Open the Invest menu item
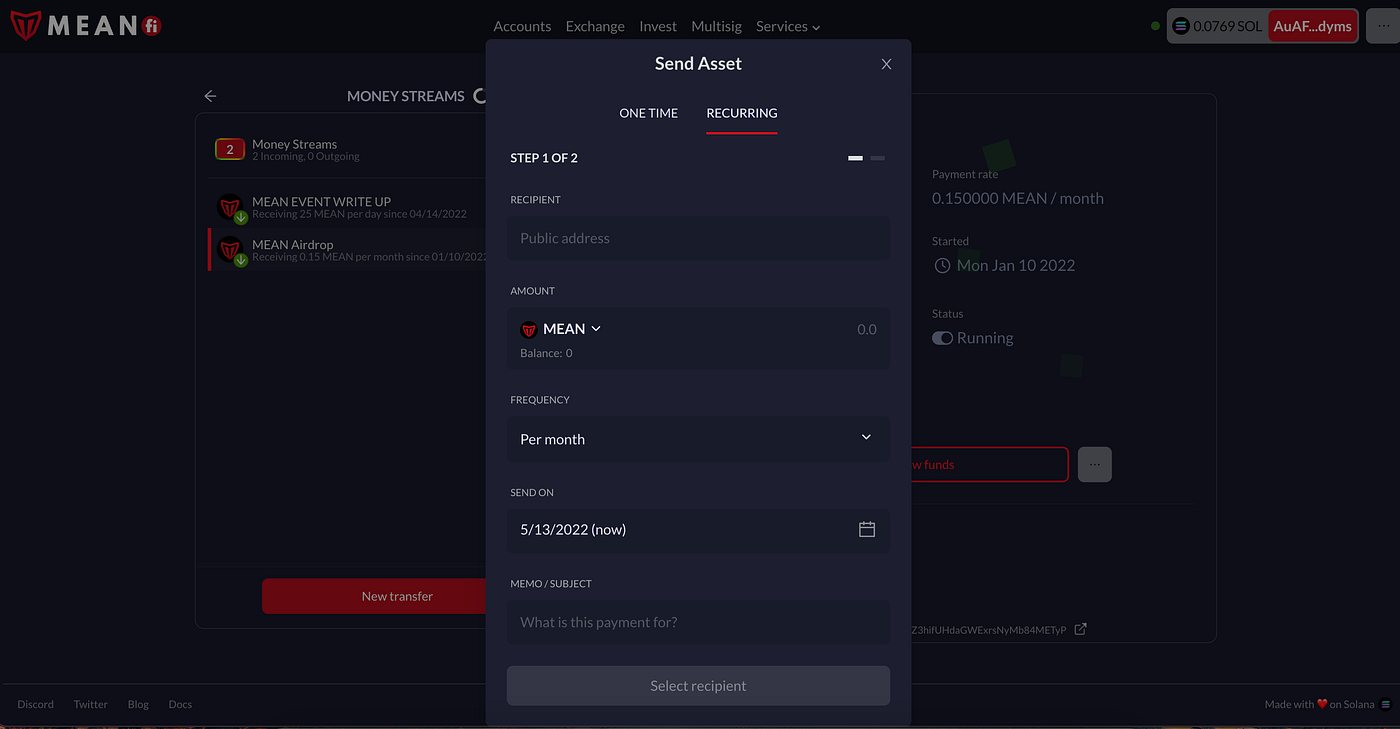Screen dimensions: 1400x729 click(x=658, y=26)
